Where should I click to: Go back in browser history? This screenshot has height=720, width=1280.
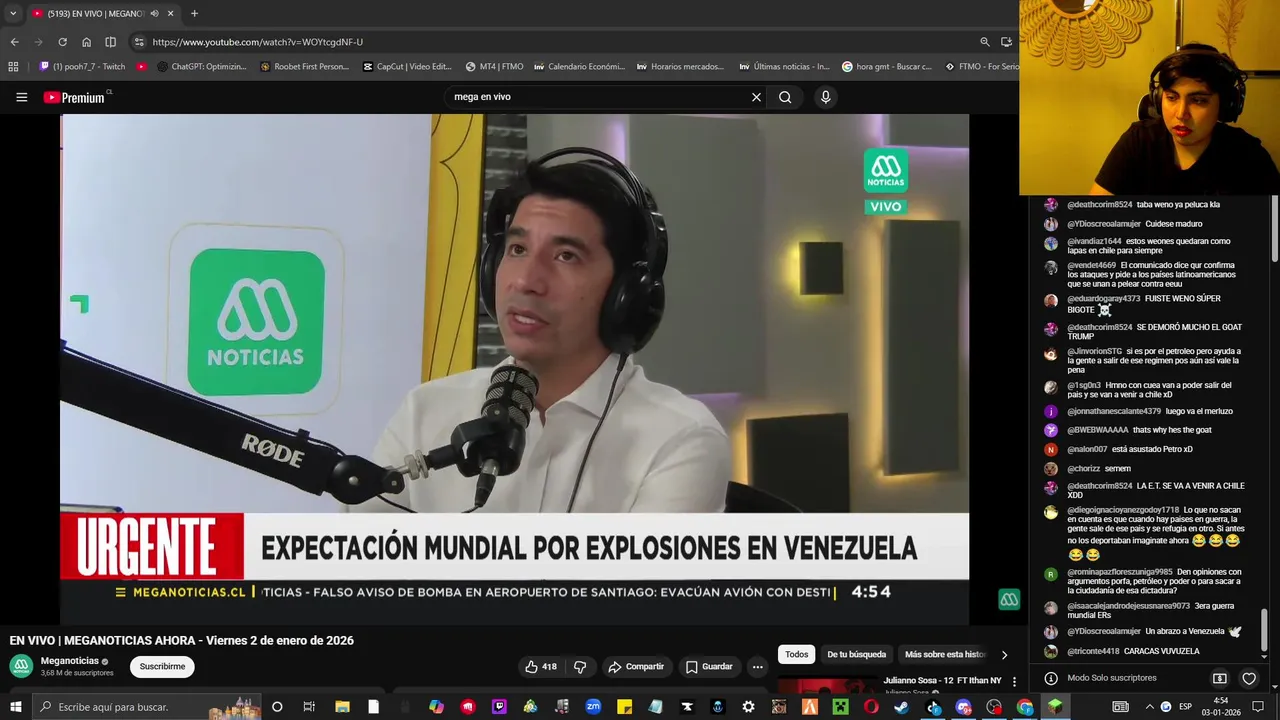click(14, 42)
